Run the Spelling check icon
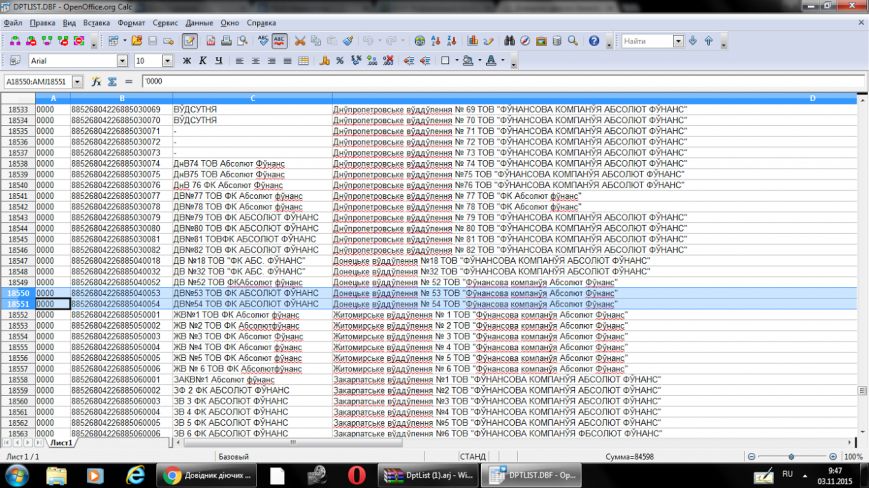This screenshot has width=869, height=488. [263, 41]
